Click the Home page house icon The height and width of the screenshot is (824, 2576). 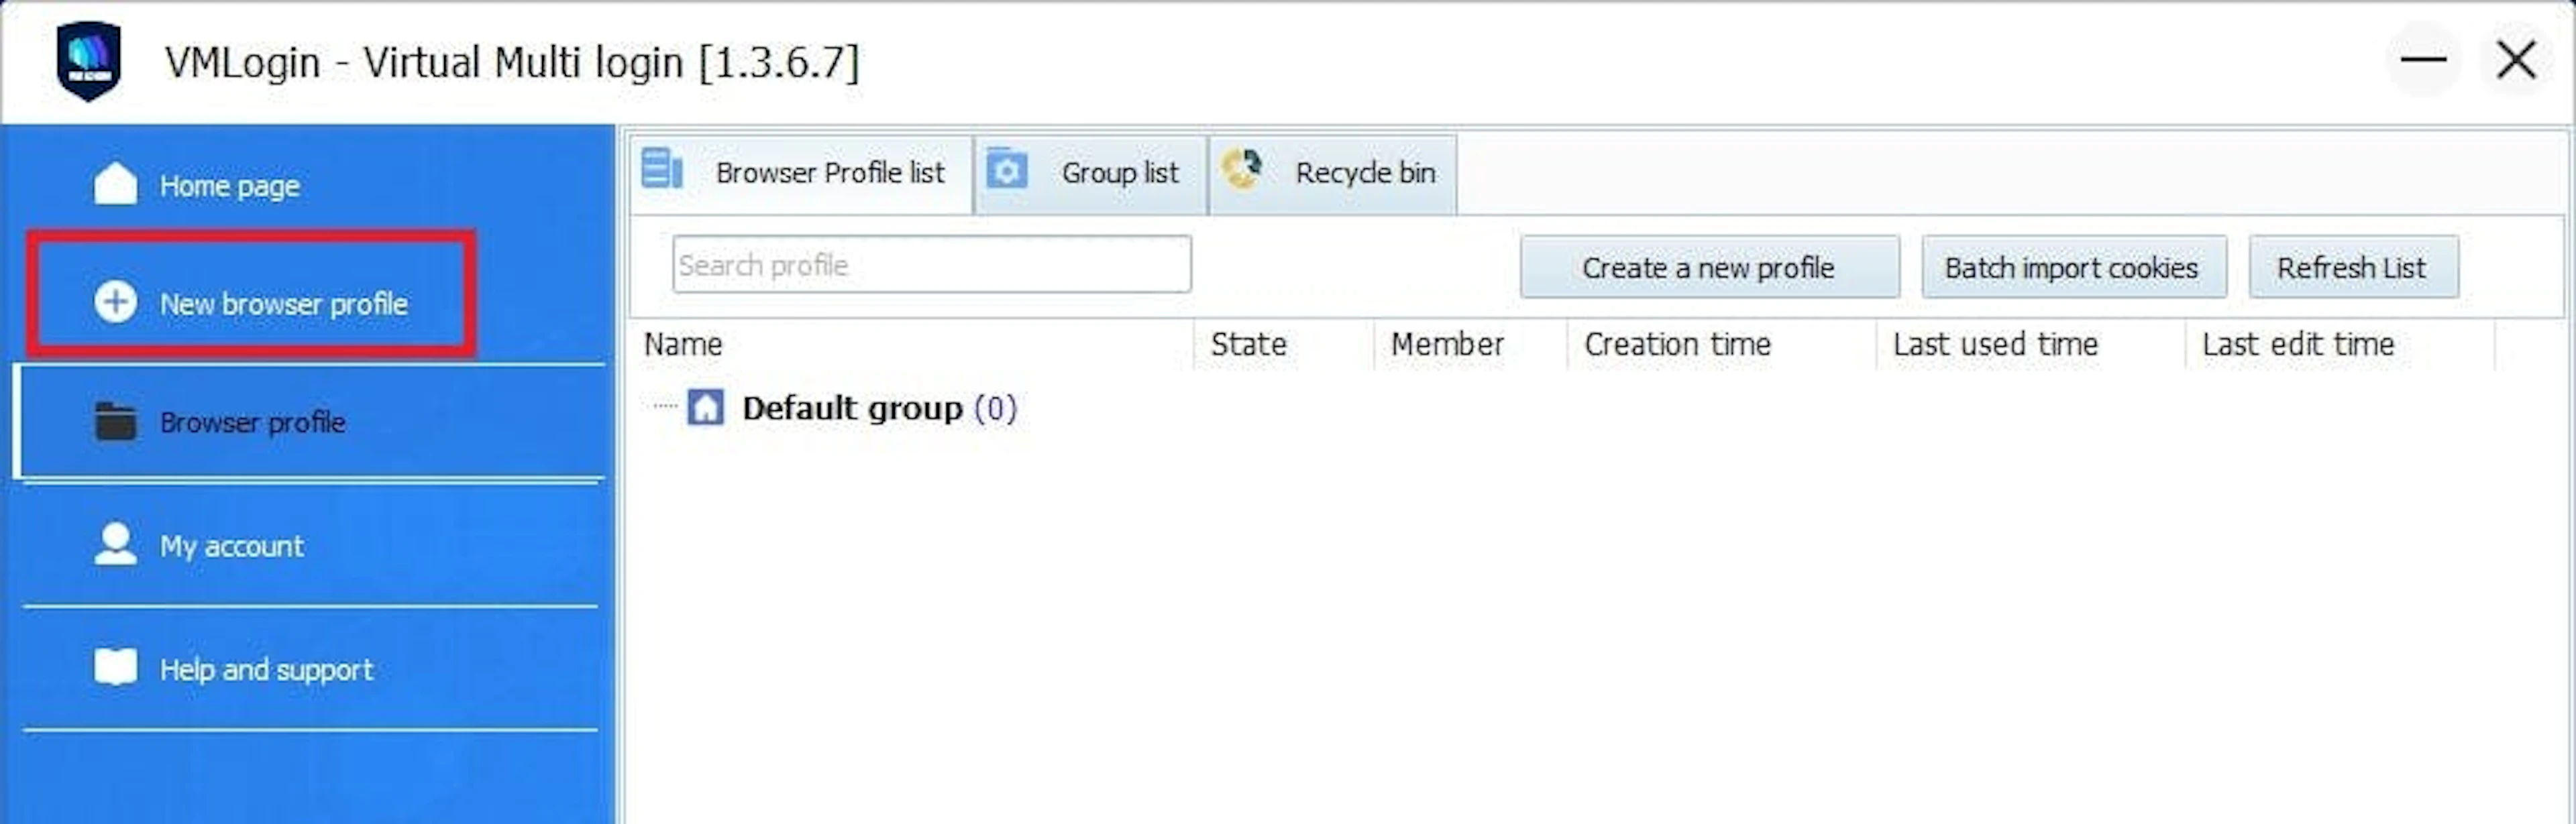coord(115,185)
